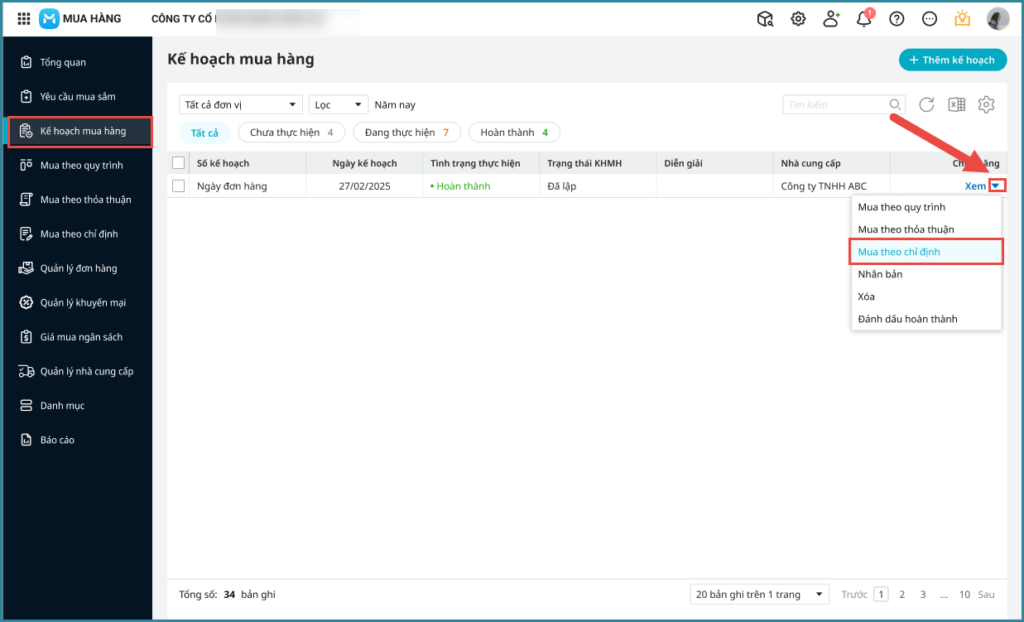Click the notification bell icon
This screenshot has width=1024, height=622.
pyautogui.click(x=864, y=19)
